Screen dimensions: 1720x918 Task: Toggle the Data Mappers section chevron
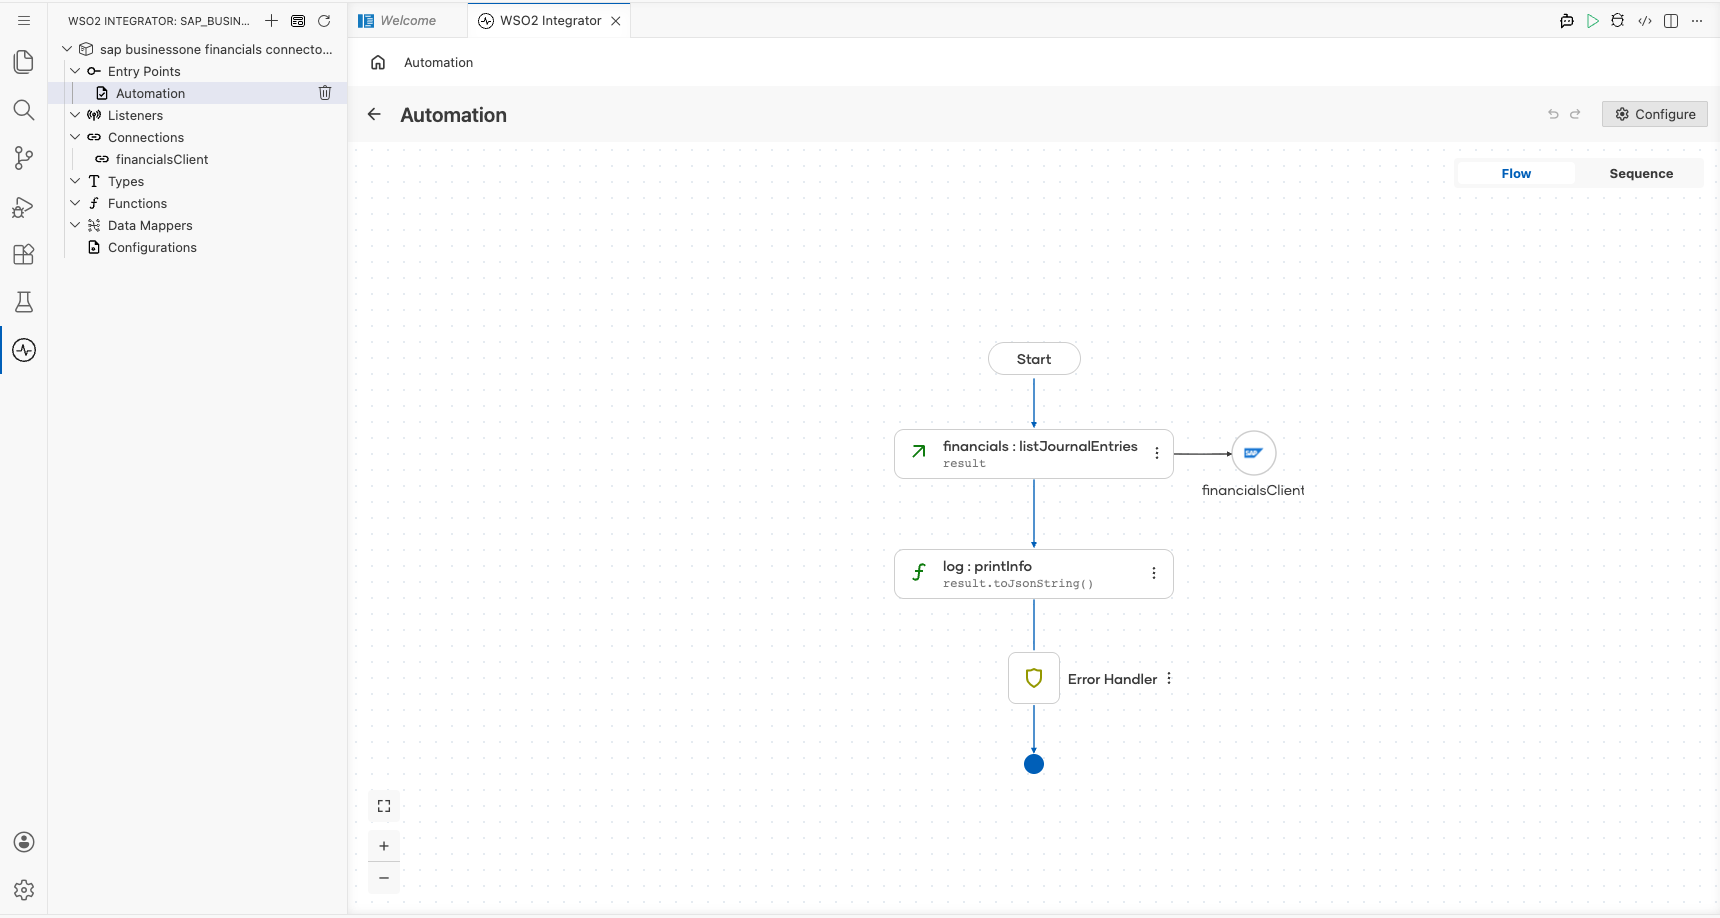click(x=75, y=225)
